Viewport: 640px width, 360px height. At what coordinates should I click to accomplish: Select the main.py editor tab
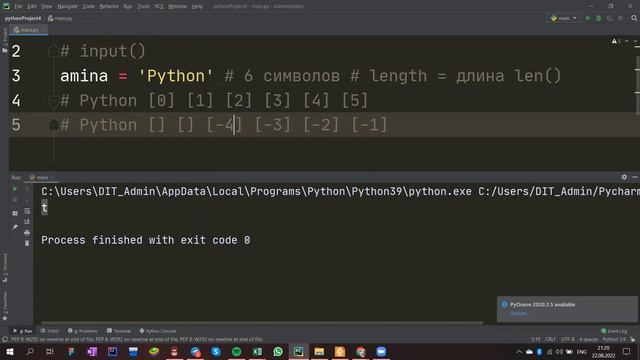(x=29, y=30)
